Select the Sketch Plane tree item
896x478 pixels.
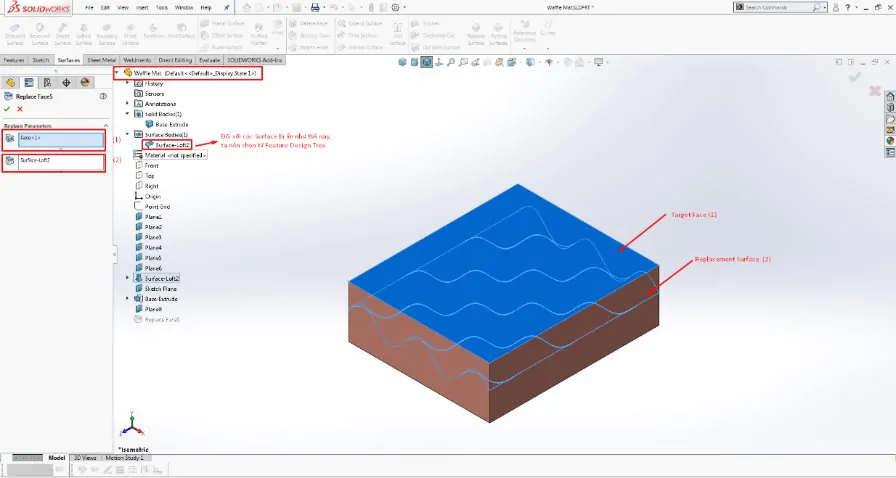point(155,289)
